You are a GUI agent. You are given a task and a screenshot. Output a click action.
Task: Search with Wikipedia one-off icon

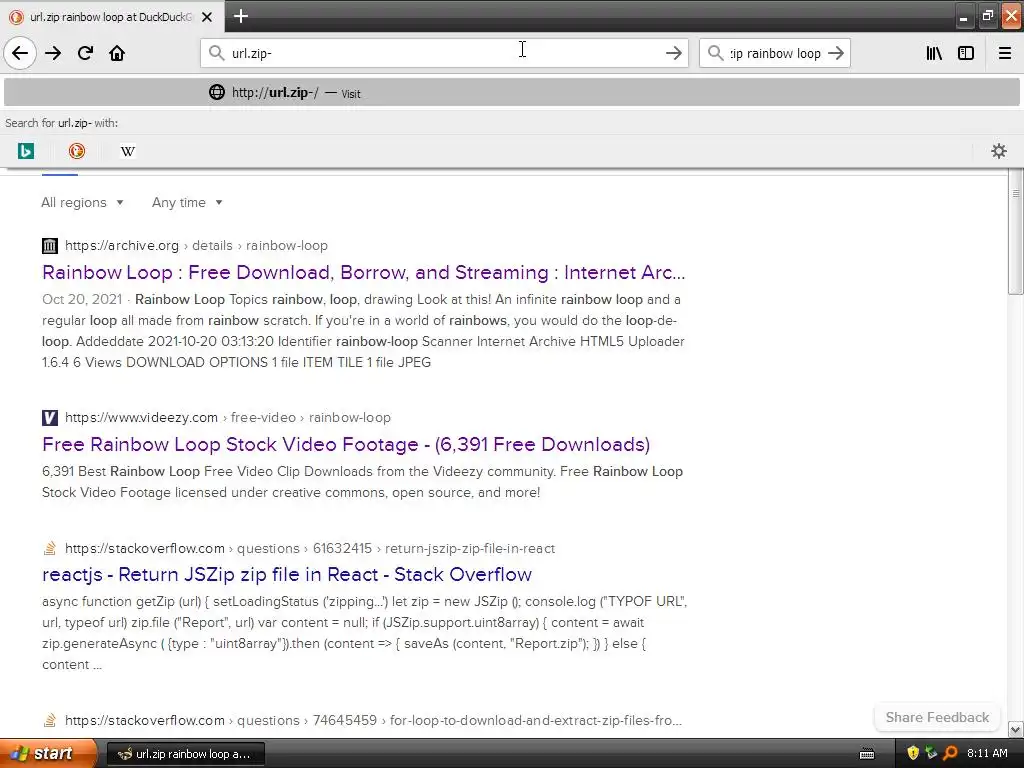coord(127,151)
